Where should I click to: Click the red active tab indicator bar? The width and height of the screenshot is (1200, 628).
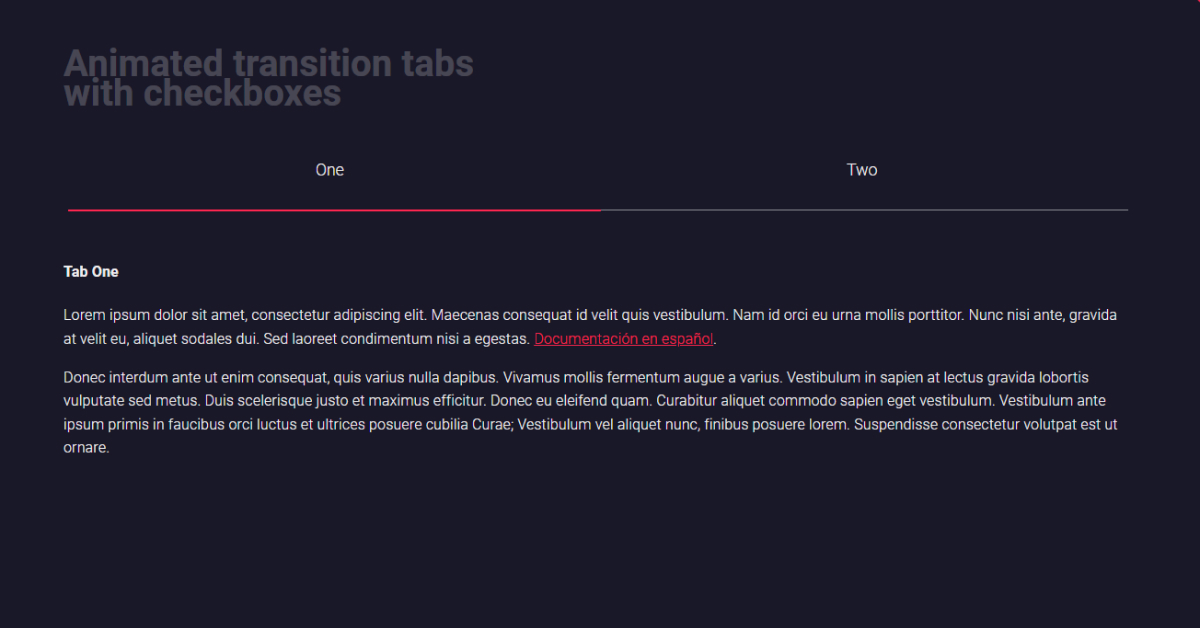330,211
